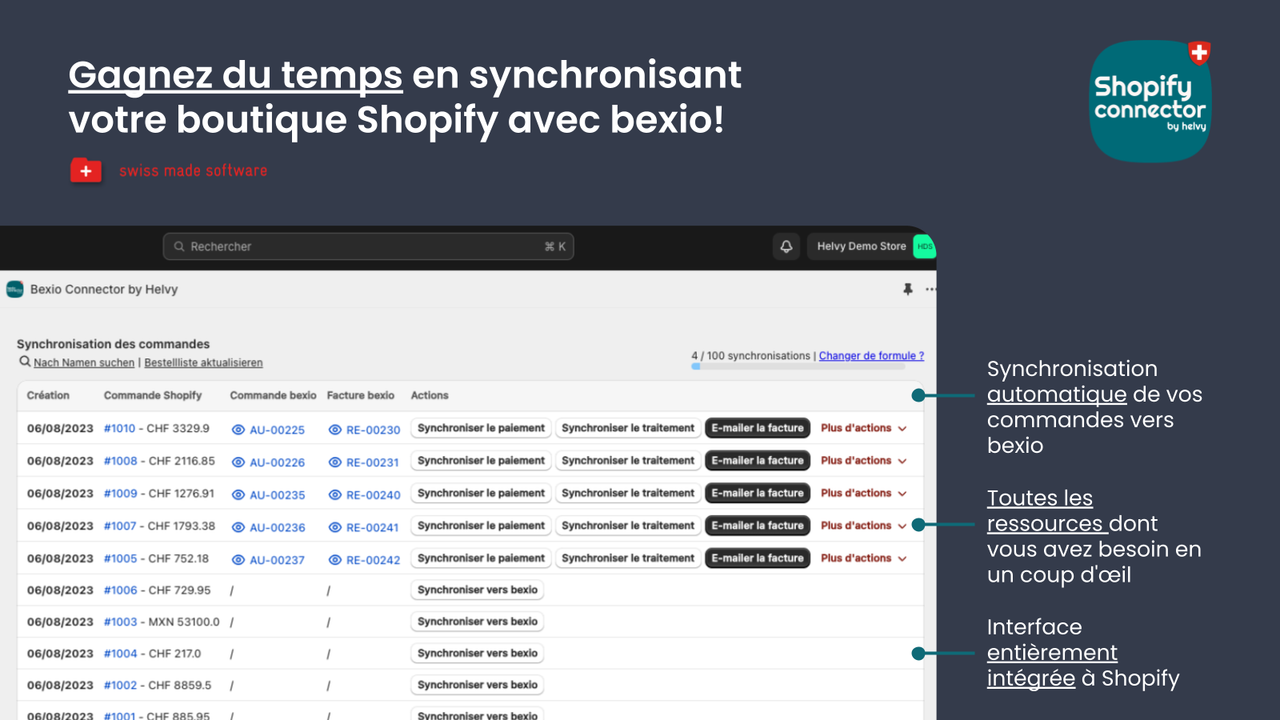The image size is (1280, 720).
Task: Synchroniser le paiement for order #1009
Action: click(x=481, y=493)
